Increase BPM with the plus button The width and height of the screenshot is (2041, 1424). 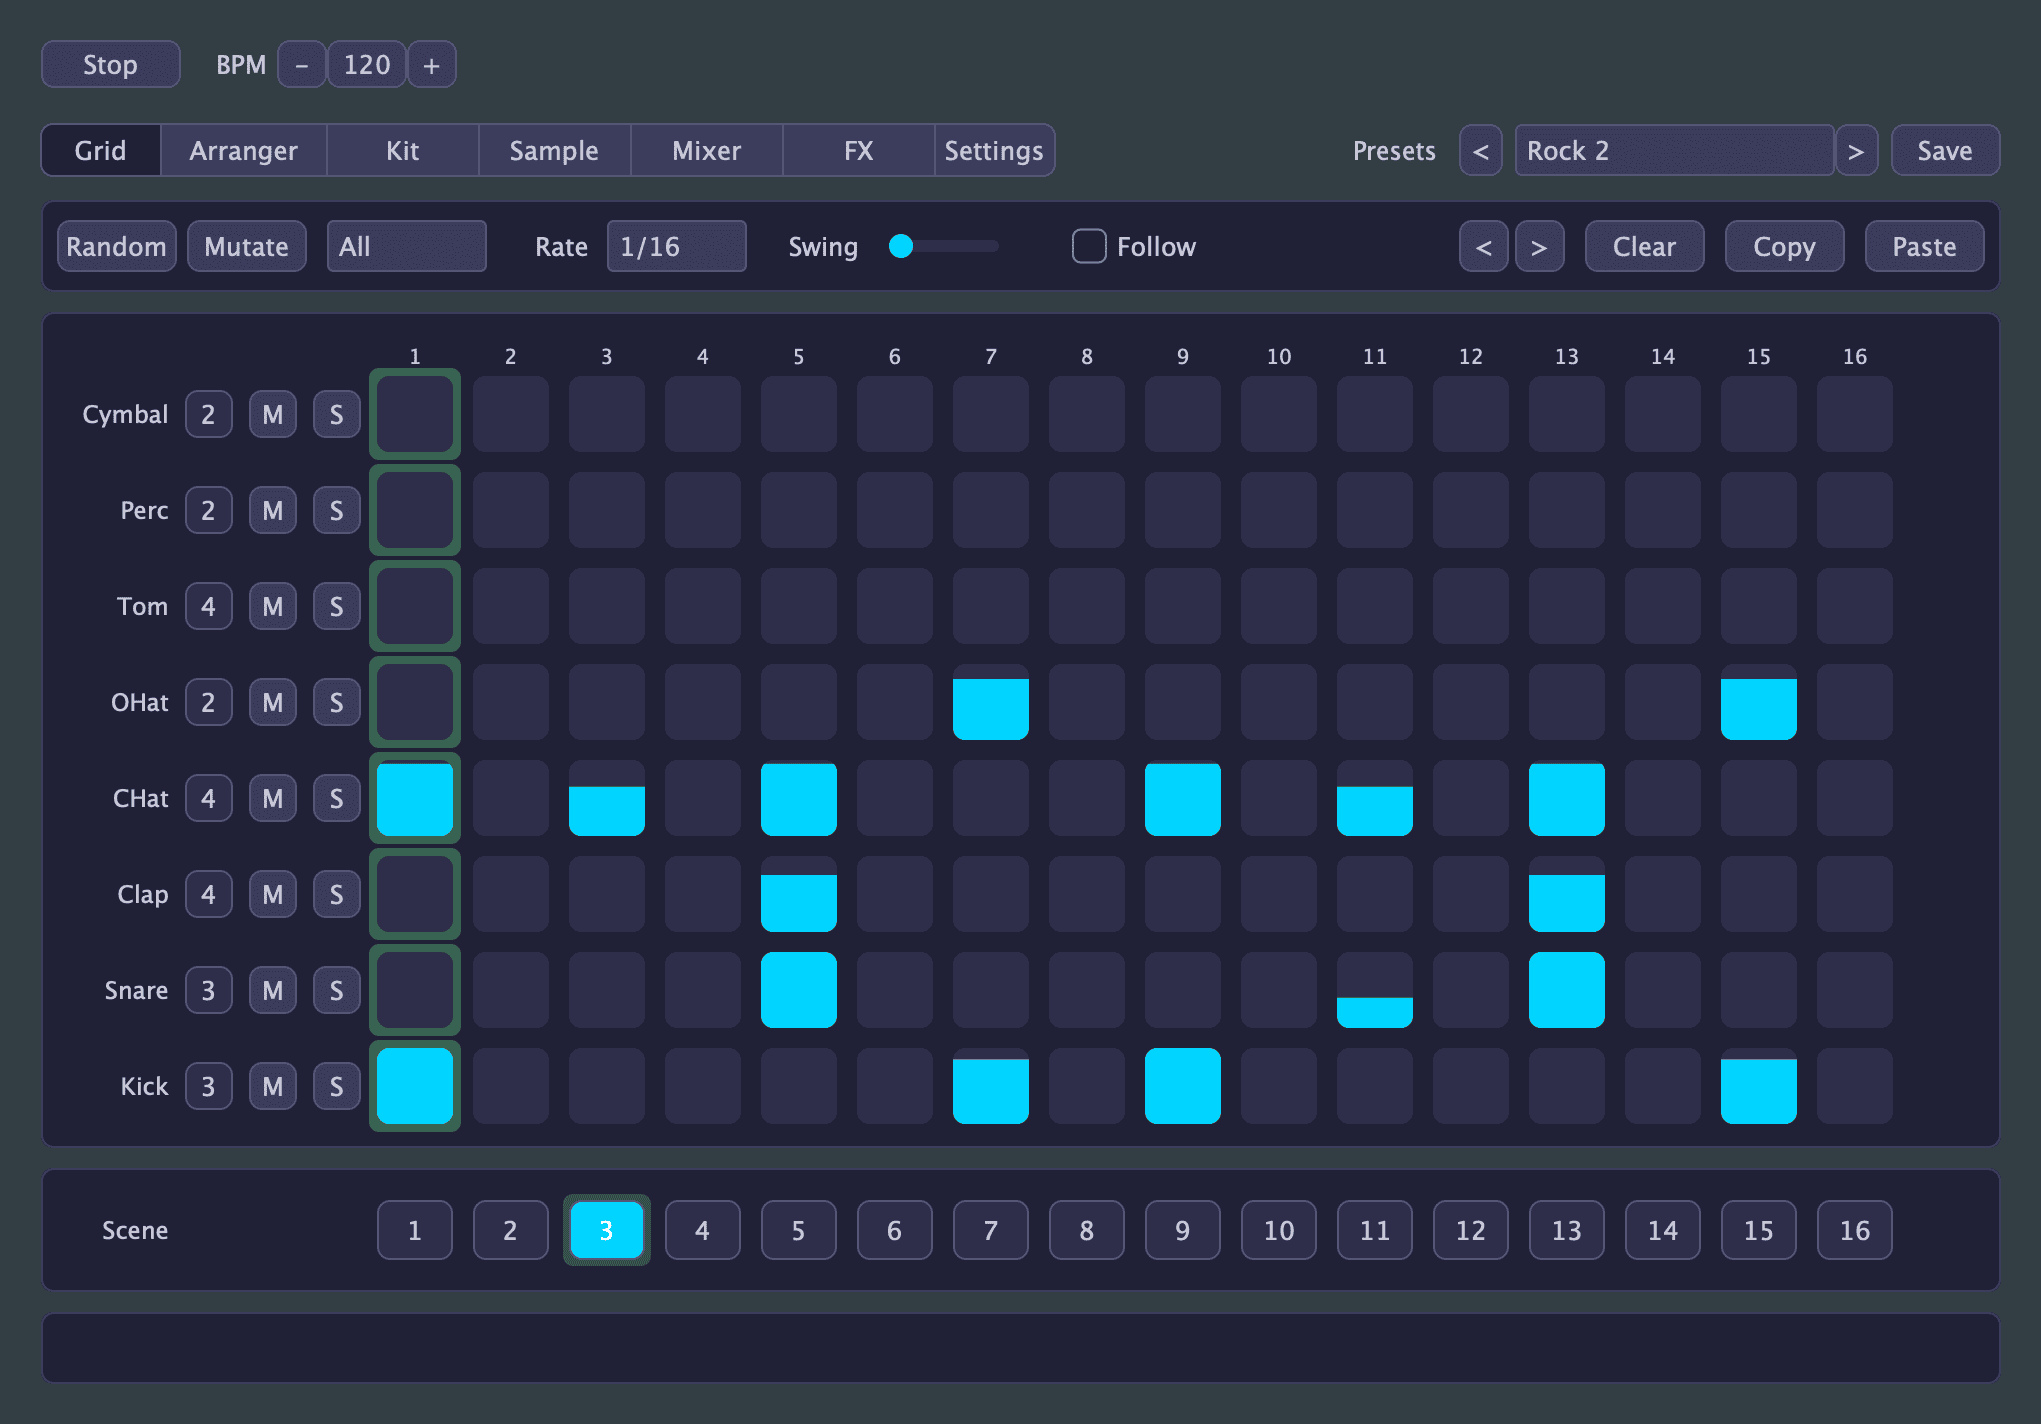(432, 65)
